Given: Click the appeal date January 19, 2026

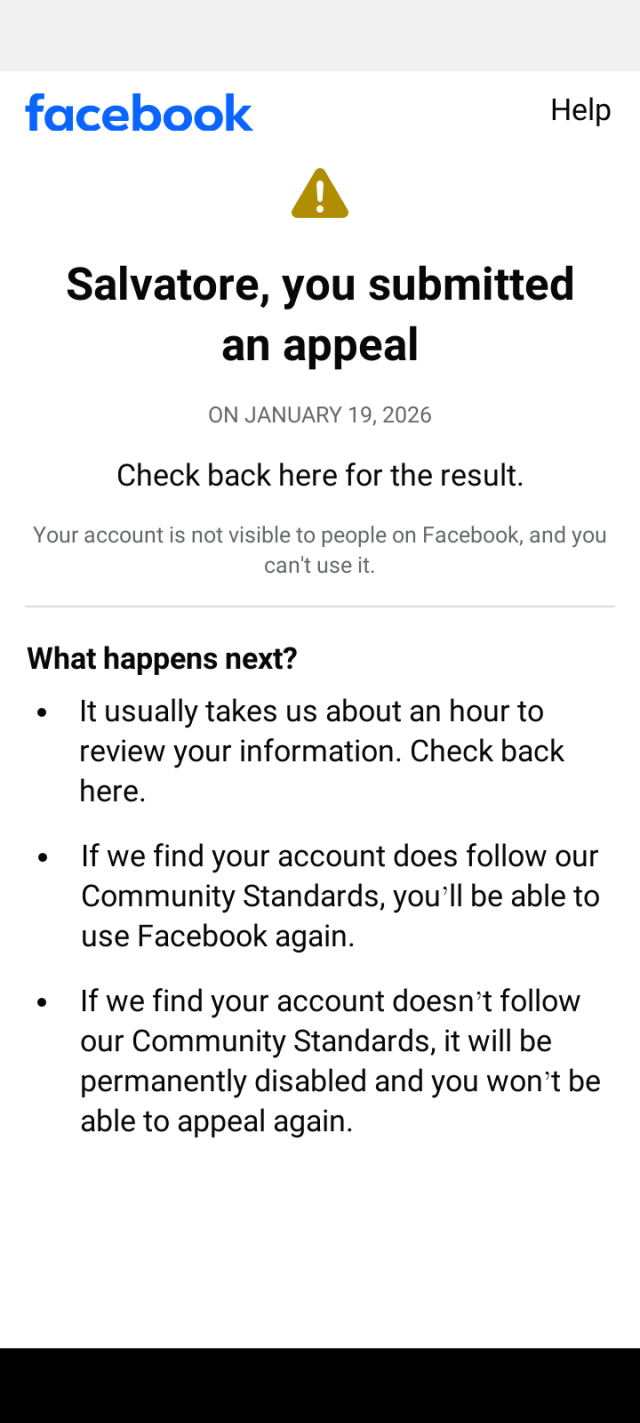Looking at the screenshot, I should tap(320, 415).
